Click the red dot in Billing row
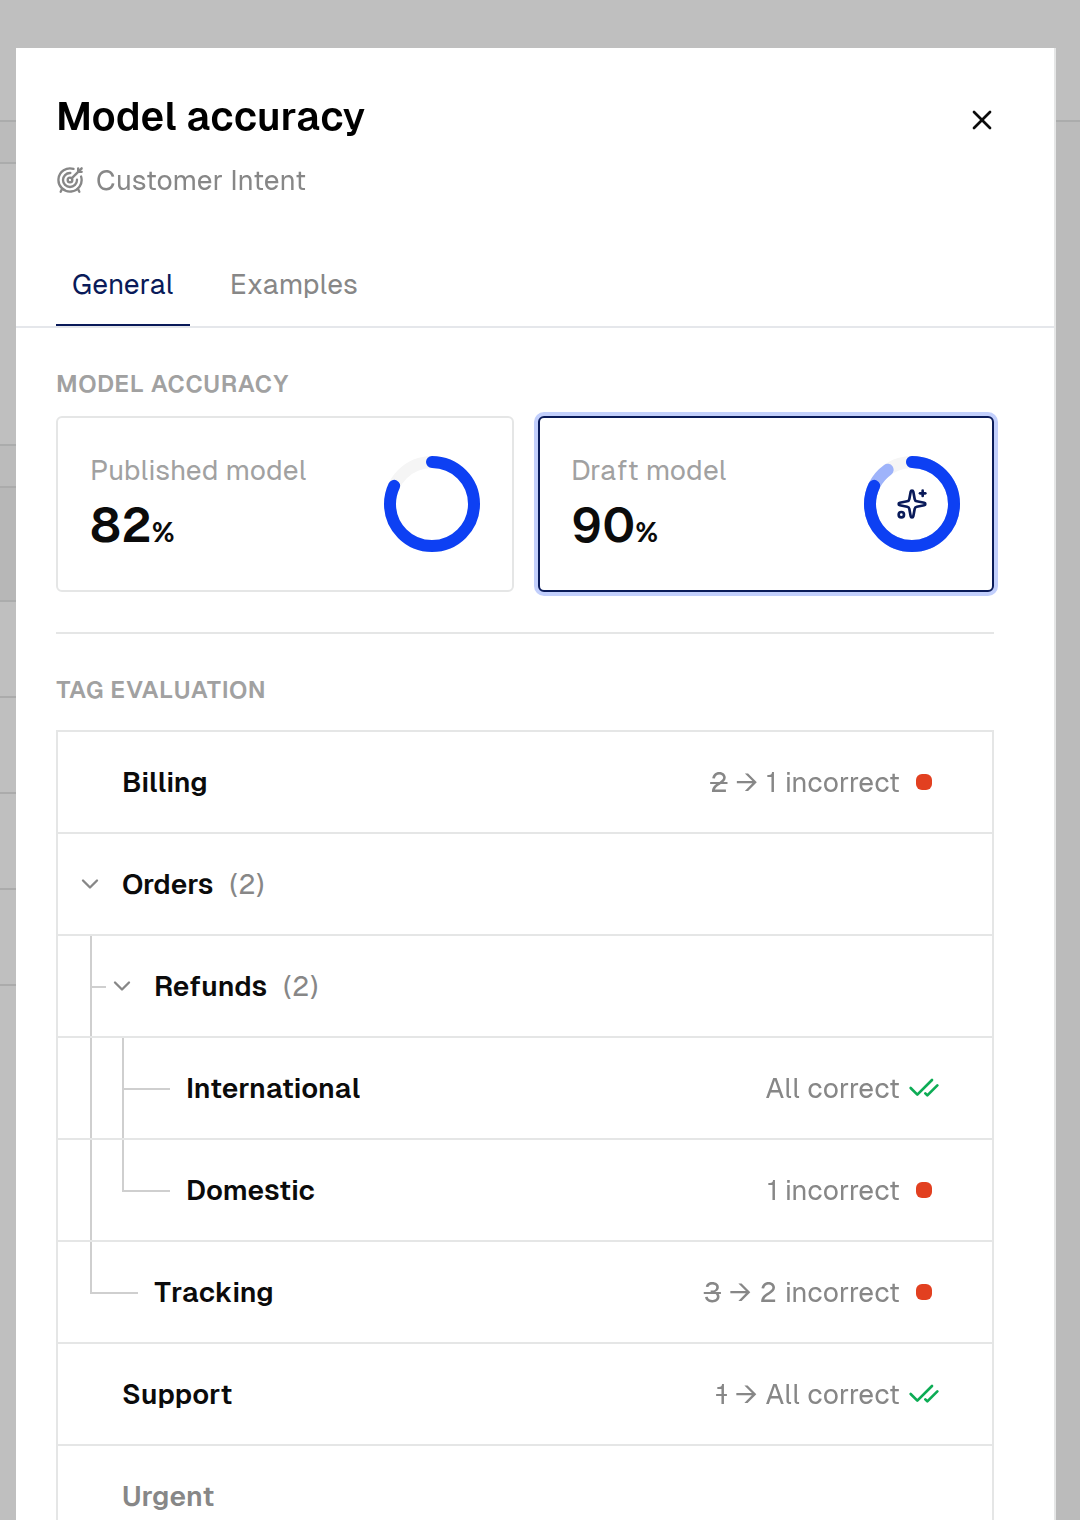1080x1520 pixels. pyautogui.click(x=924, y=782)
